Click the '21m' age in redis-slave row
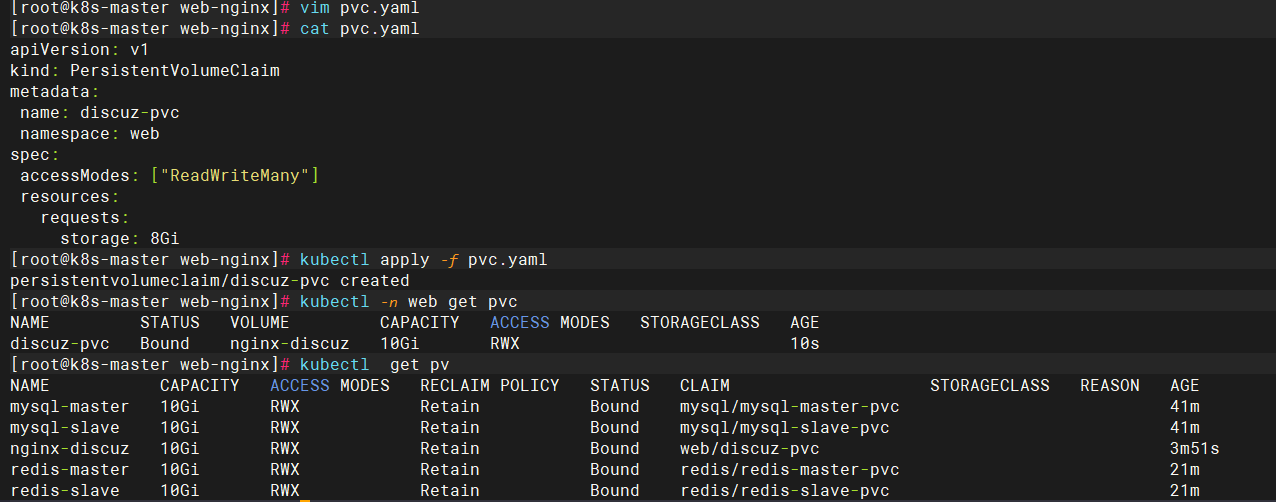1276x502 pixels. tap(1185, 491)
